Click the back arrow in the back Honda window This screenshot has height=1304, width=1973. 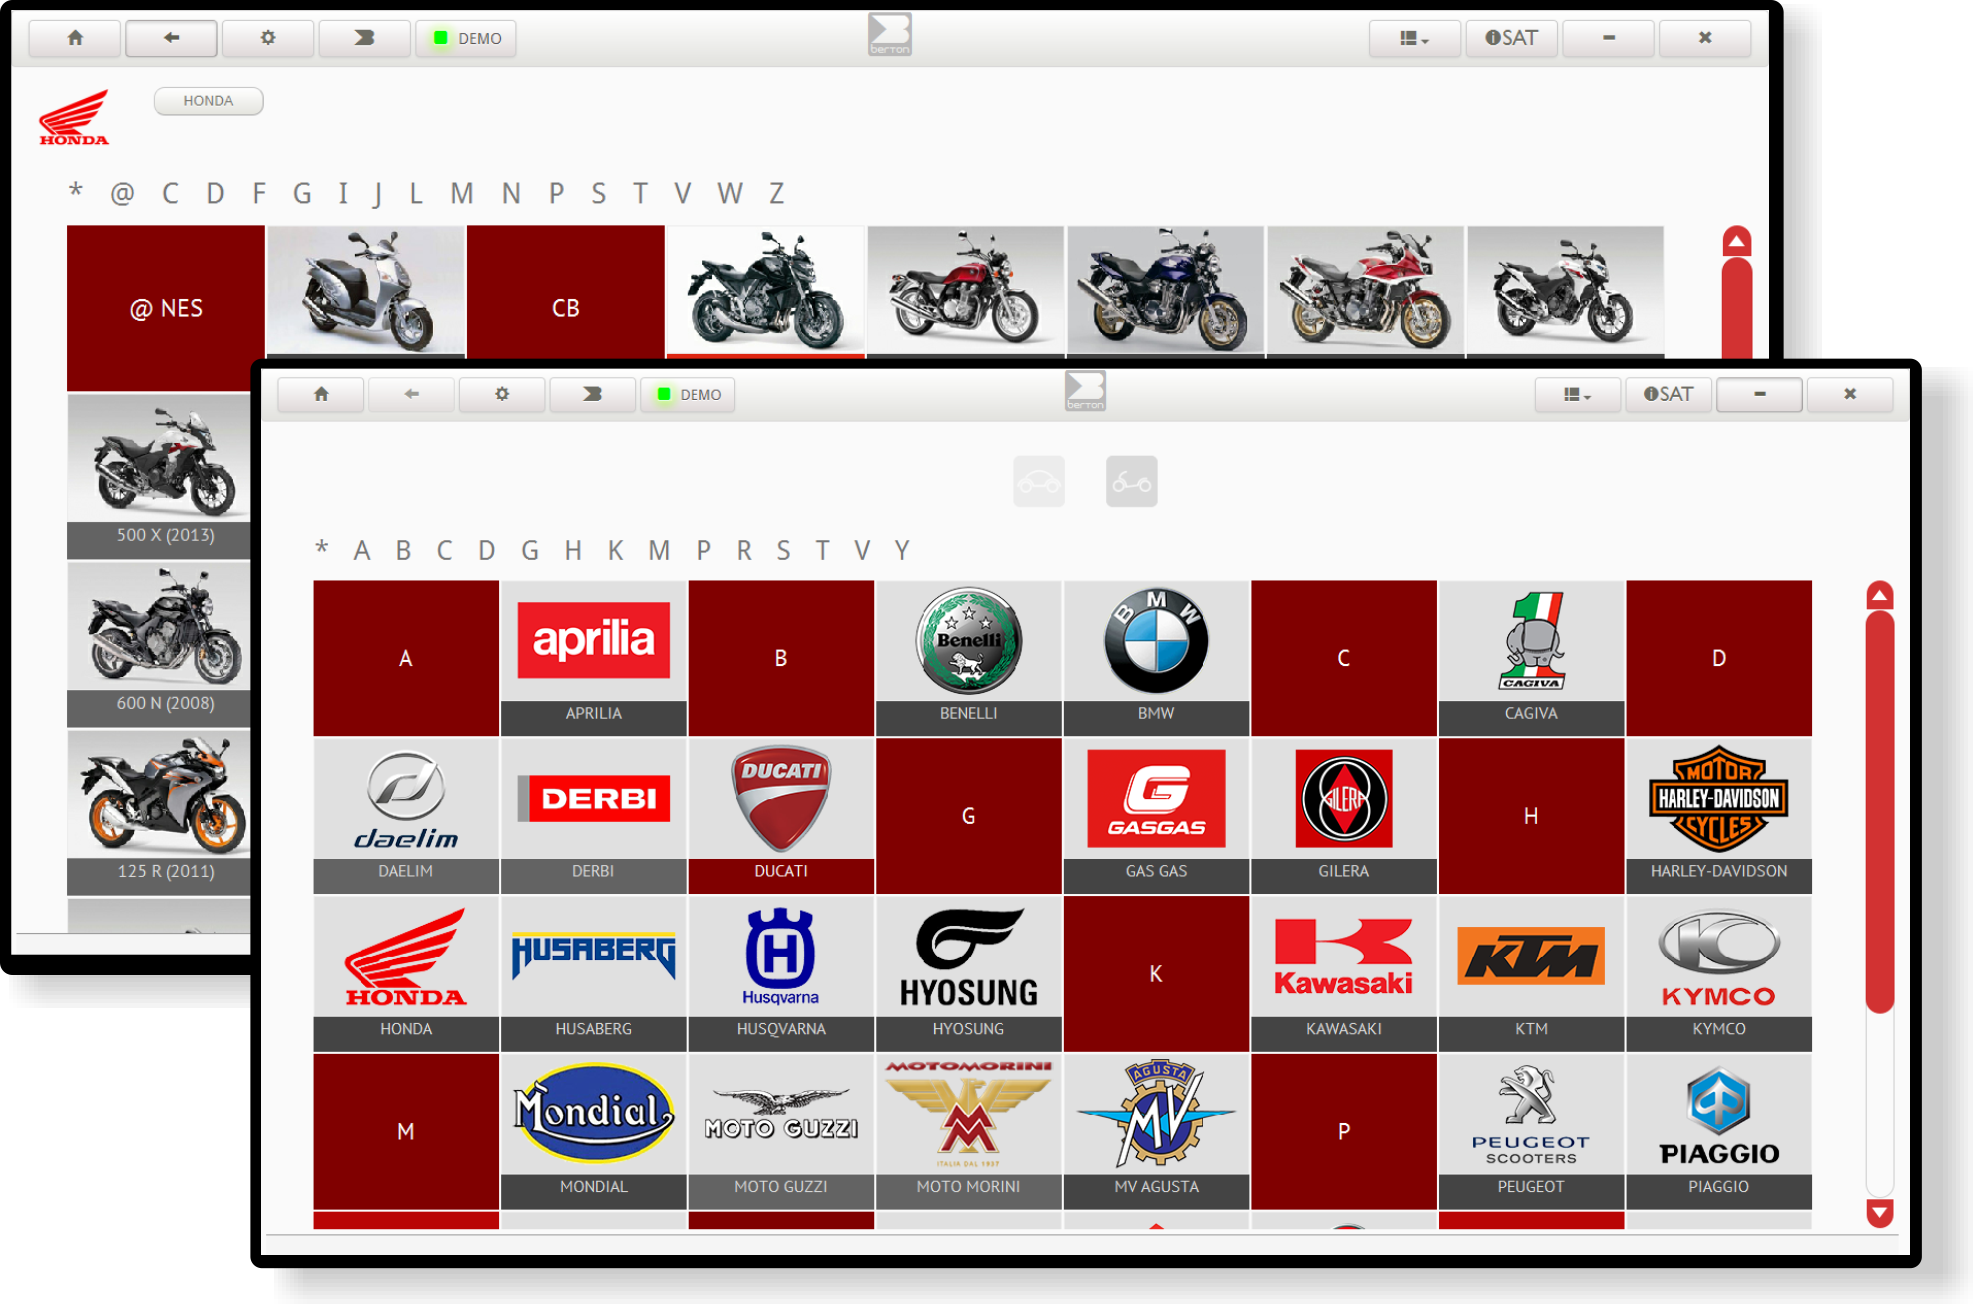coord(171,38)
